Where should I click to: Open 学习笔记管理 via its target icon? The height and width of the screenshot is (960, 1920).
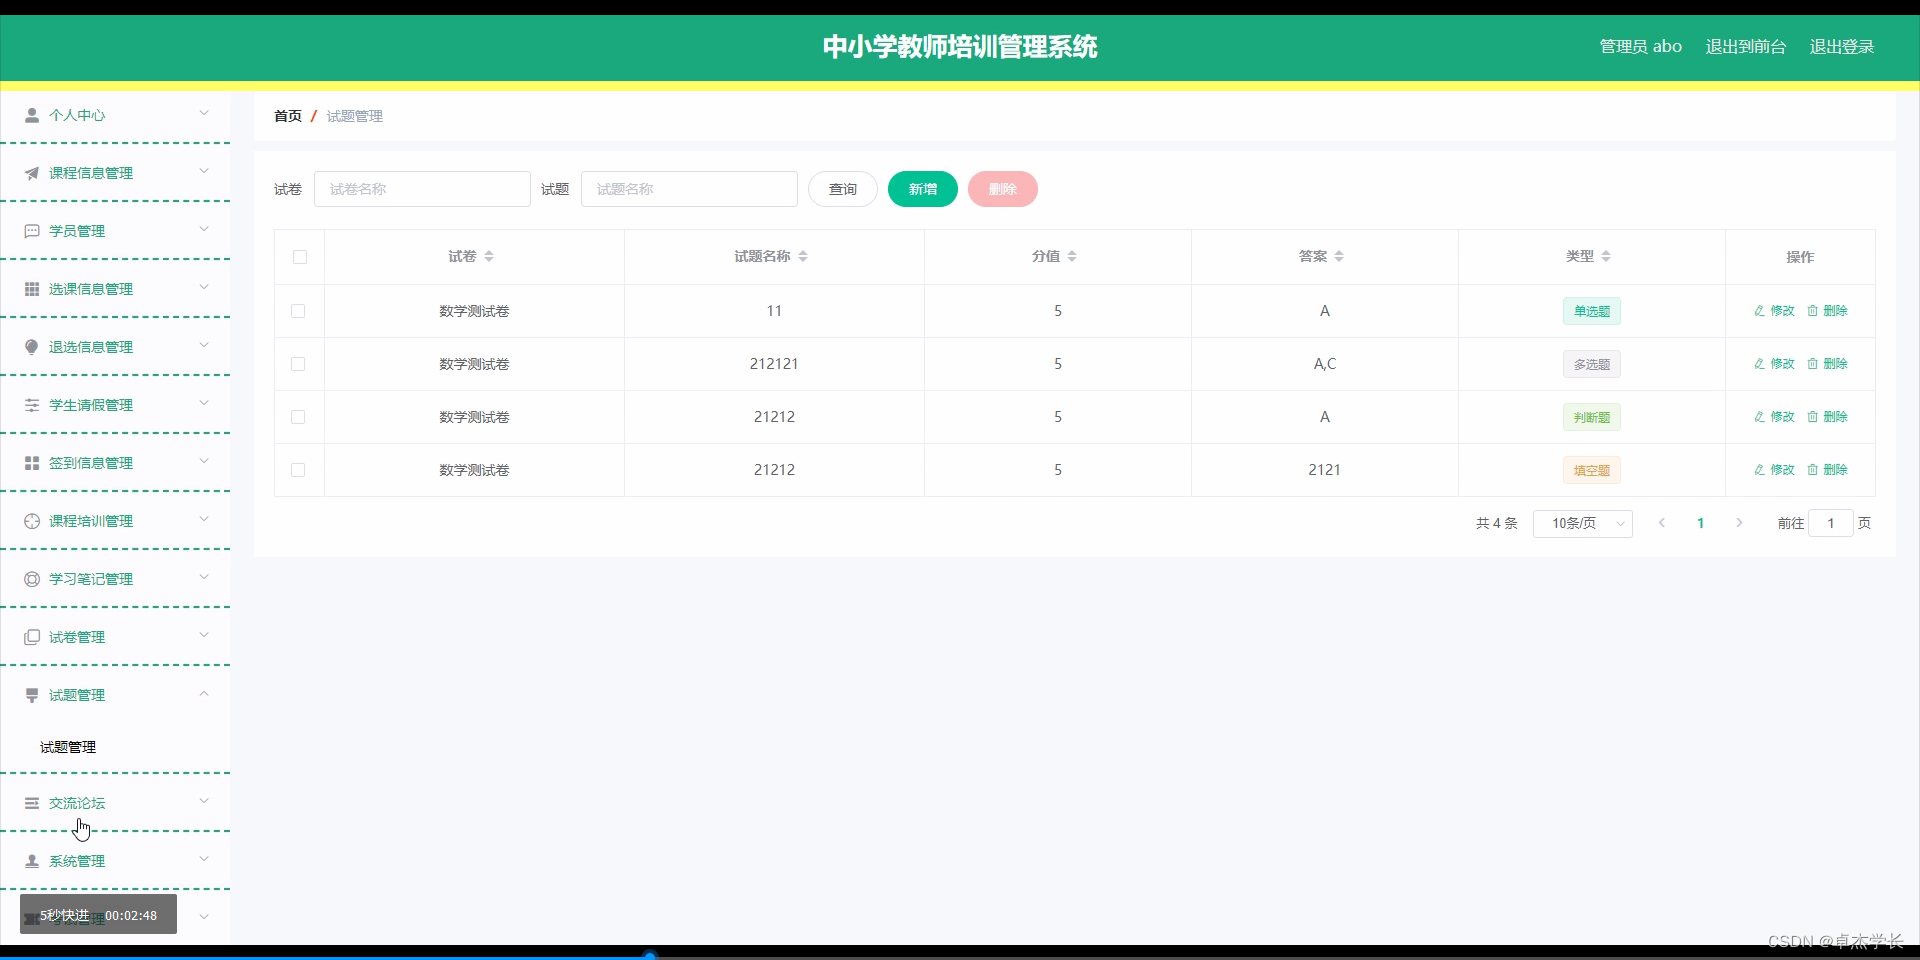tap(31, 577)
